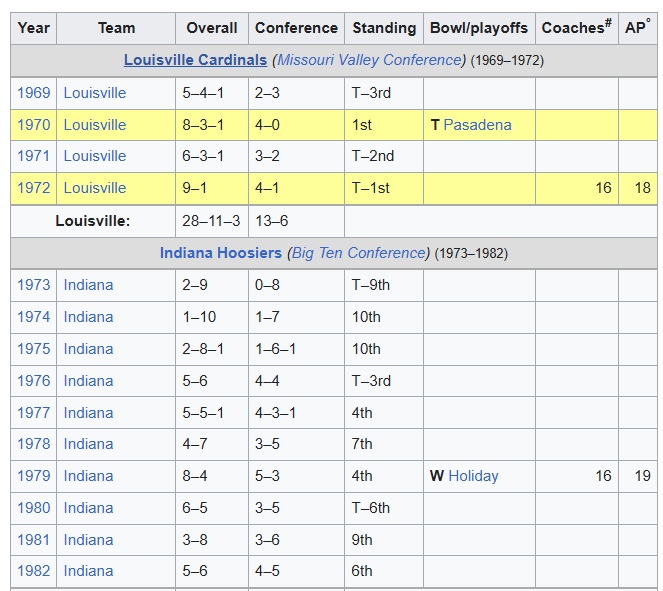Open the Pasadena bowl link
Image resolution: width=663 pixels, height=591 pixels.
coord(477,125)
